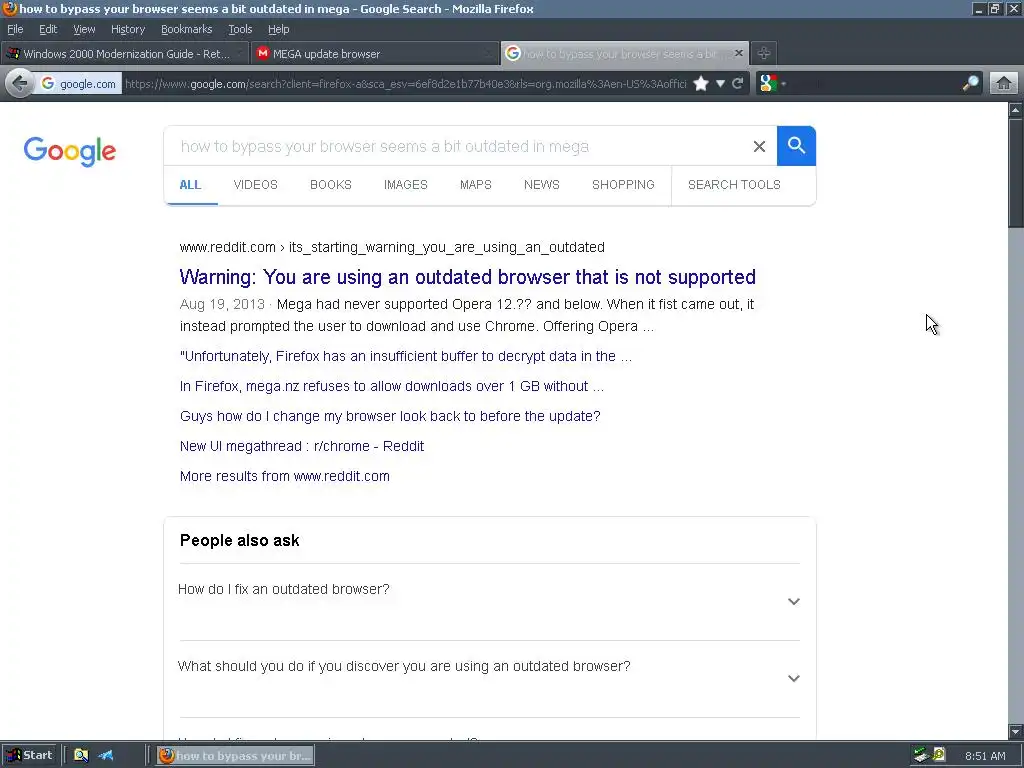Open the 'Unfortunately, Firefox has an insufficient buffer' link
This screenshot has width=1024, height=768.
(x=406, y=356)
